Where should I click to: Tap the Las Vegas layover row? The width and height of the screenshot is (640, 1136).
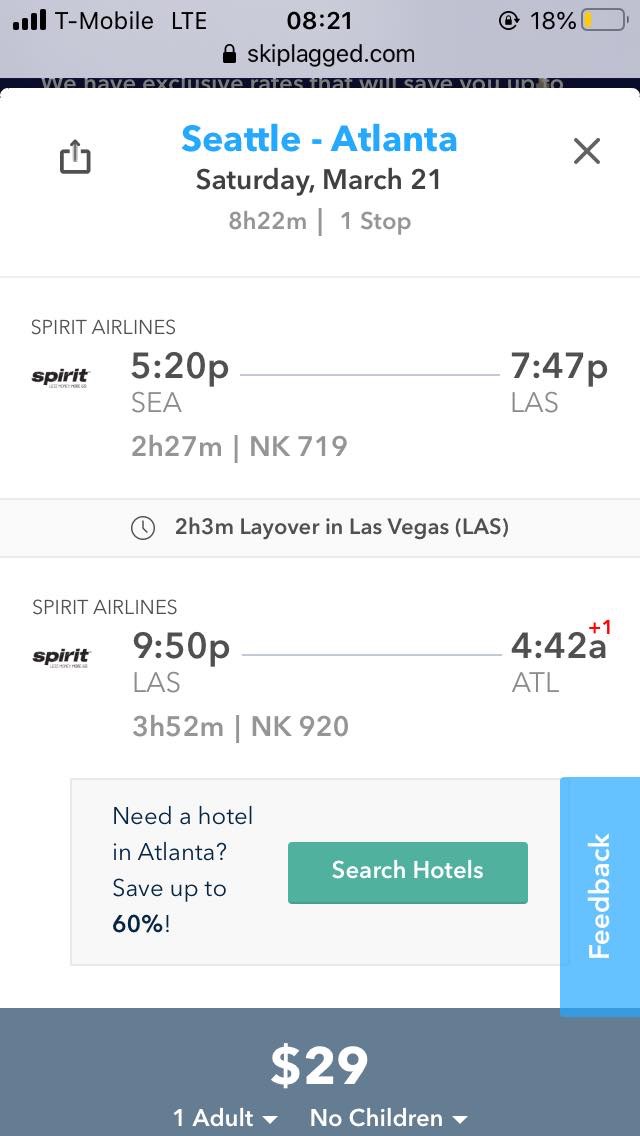pyautogui.click(x=320, y=527)
